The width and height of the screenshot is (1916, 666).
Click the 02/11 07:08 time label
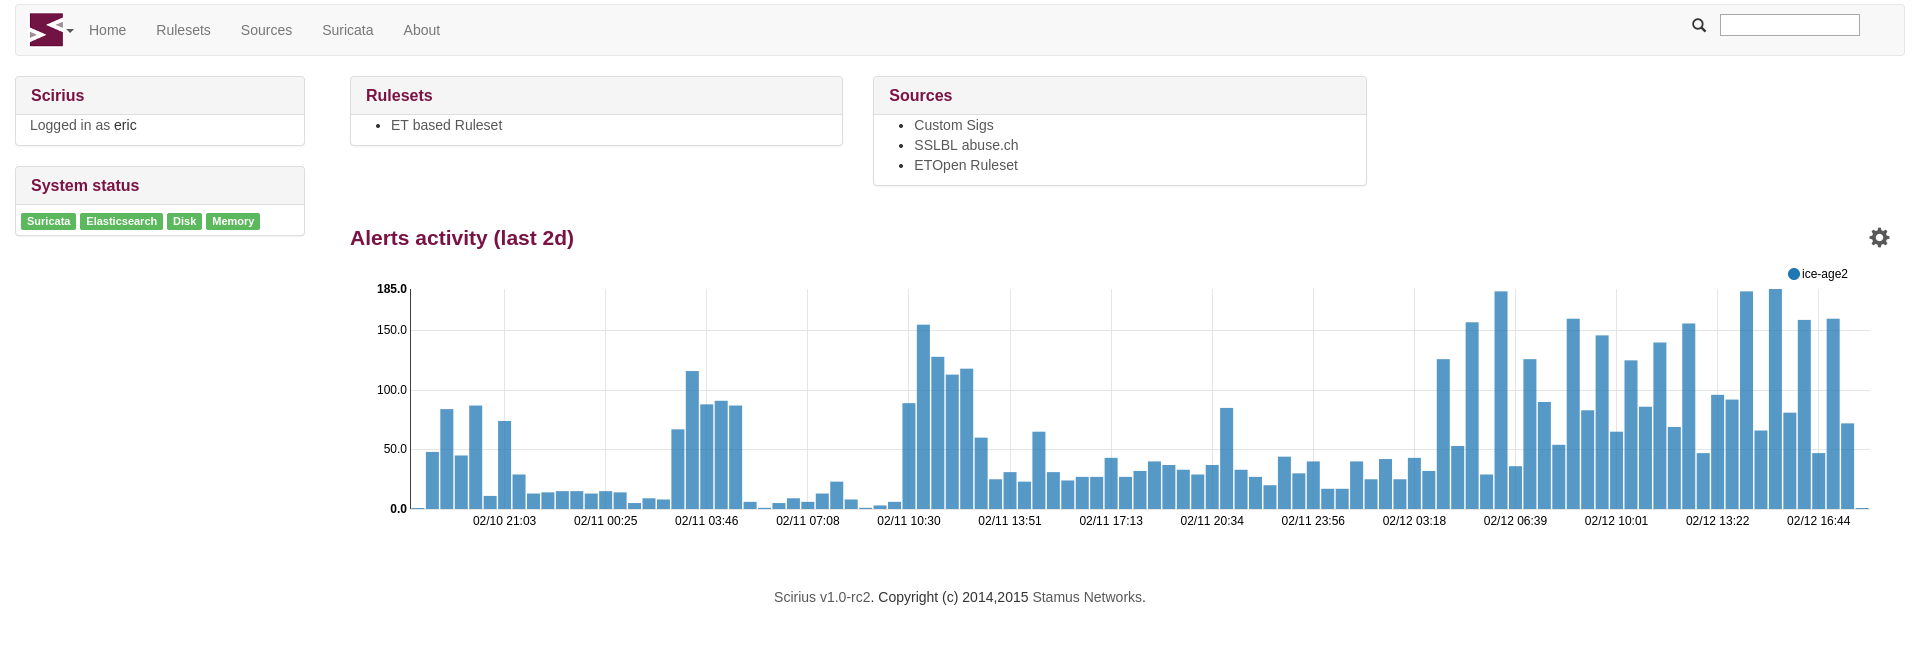point(808,521)
